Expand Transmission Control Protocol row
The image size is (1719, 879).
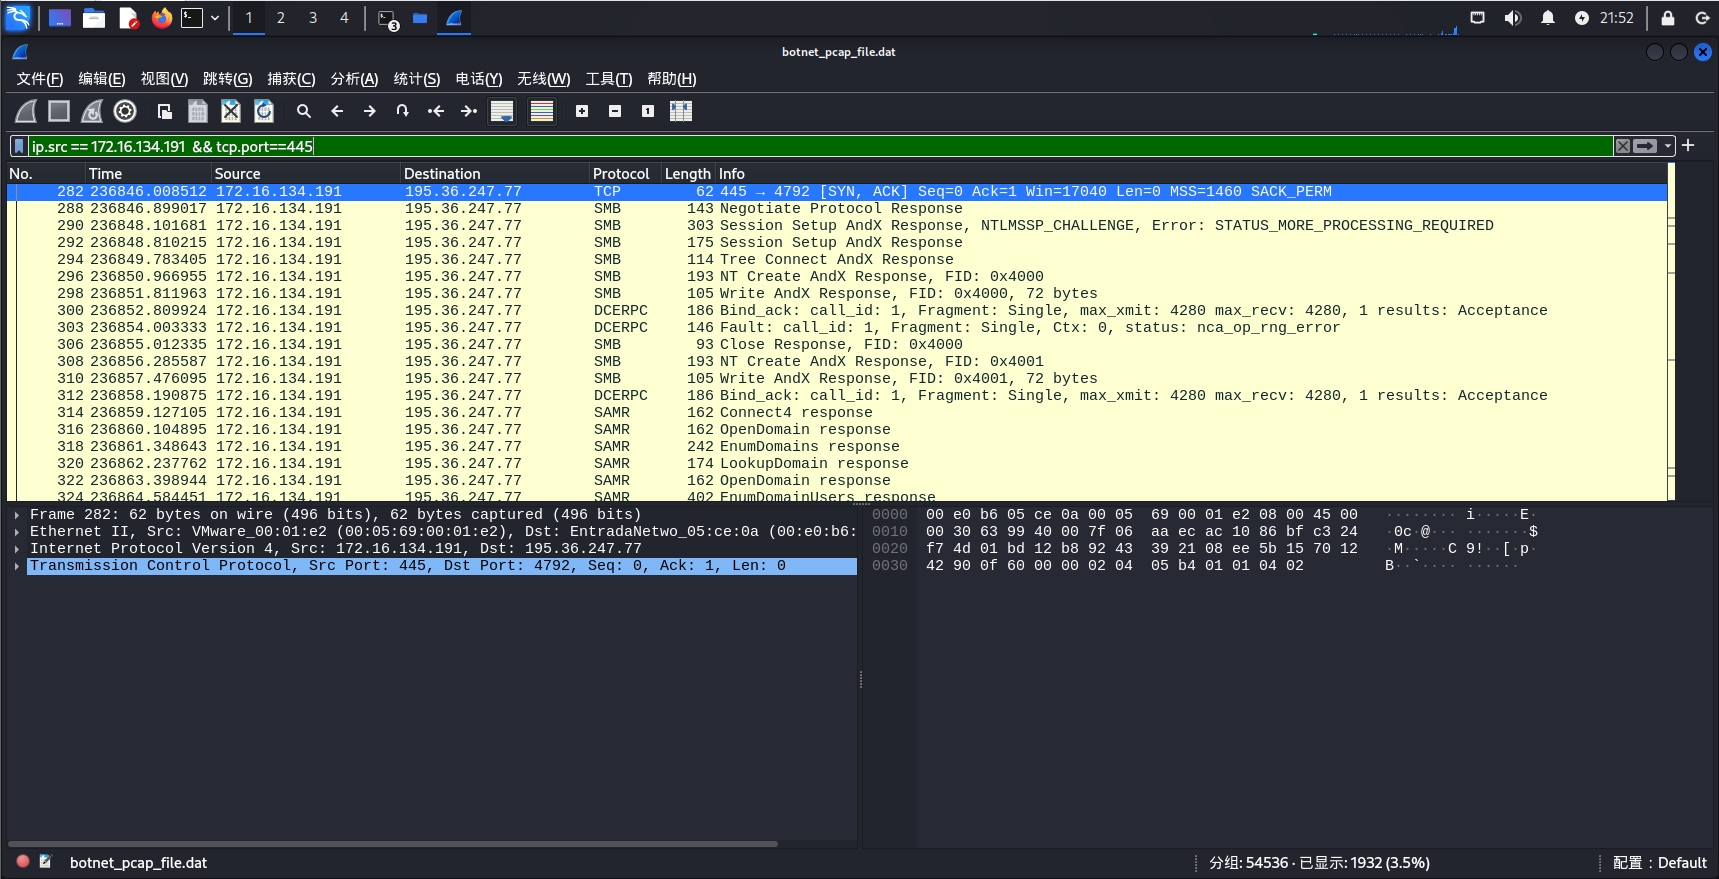[17, 566]
